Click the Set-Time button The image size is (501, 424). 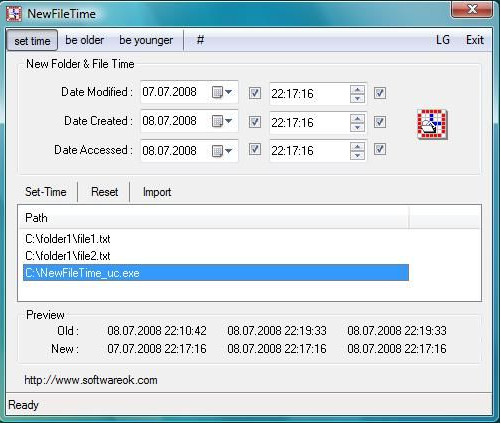pos(46,192)
